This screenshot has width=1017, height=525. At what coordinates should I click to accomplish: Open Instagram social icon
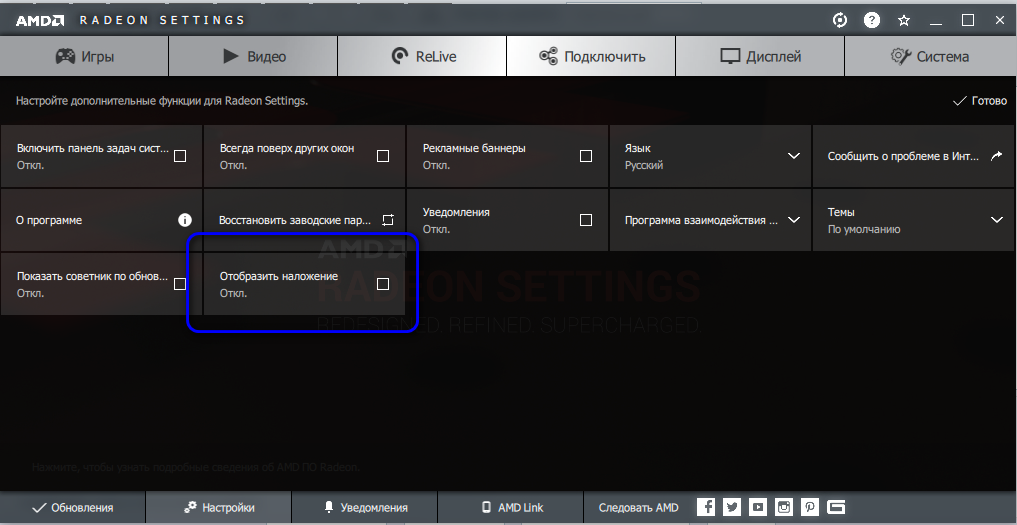coord(784,507)
